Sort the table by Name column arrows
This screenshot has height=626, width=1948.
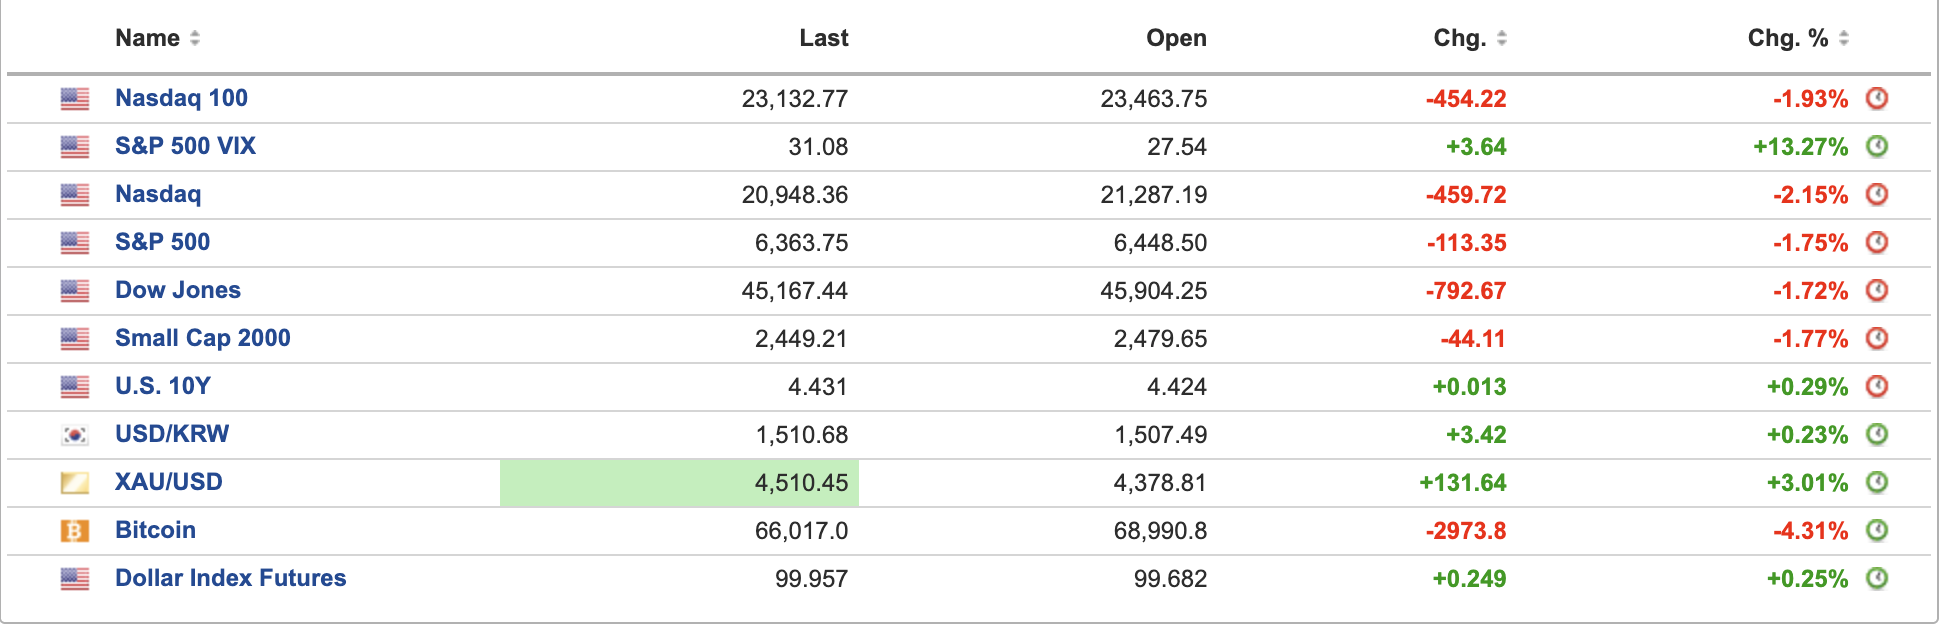point(195,38)
